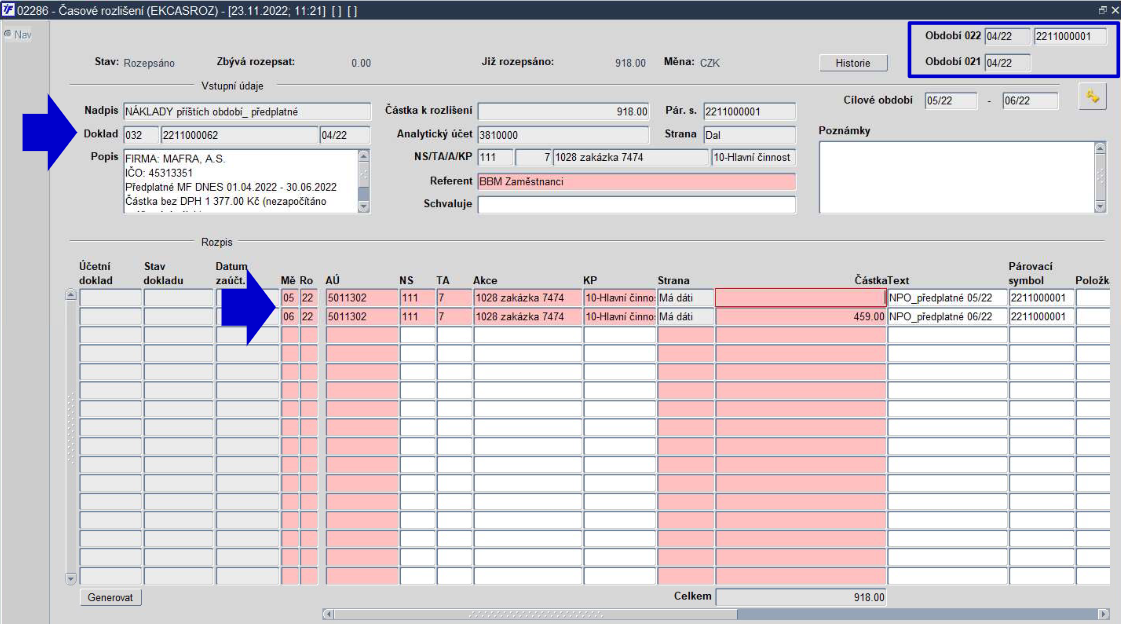Click the Nadpis field with NÁKLADY příštích období
1121x624 pixels.
pyautogui.click(x=247, y=112)
